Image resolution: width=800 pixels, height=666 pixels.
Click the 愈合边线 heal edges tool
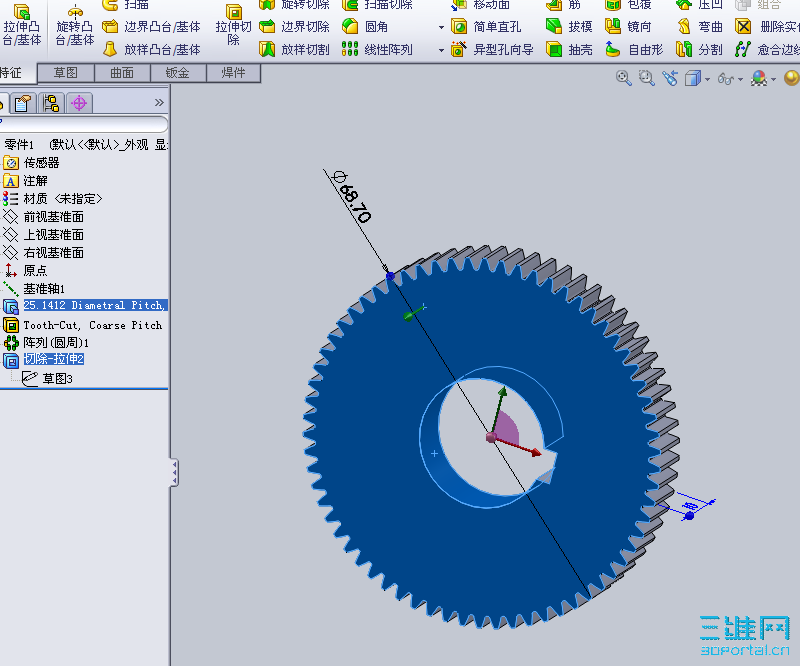click(x=767, y=50)
